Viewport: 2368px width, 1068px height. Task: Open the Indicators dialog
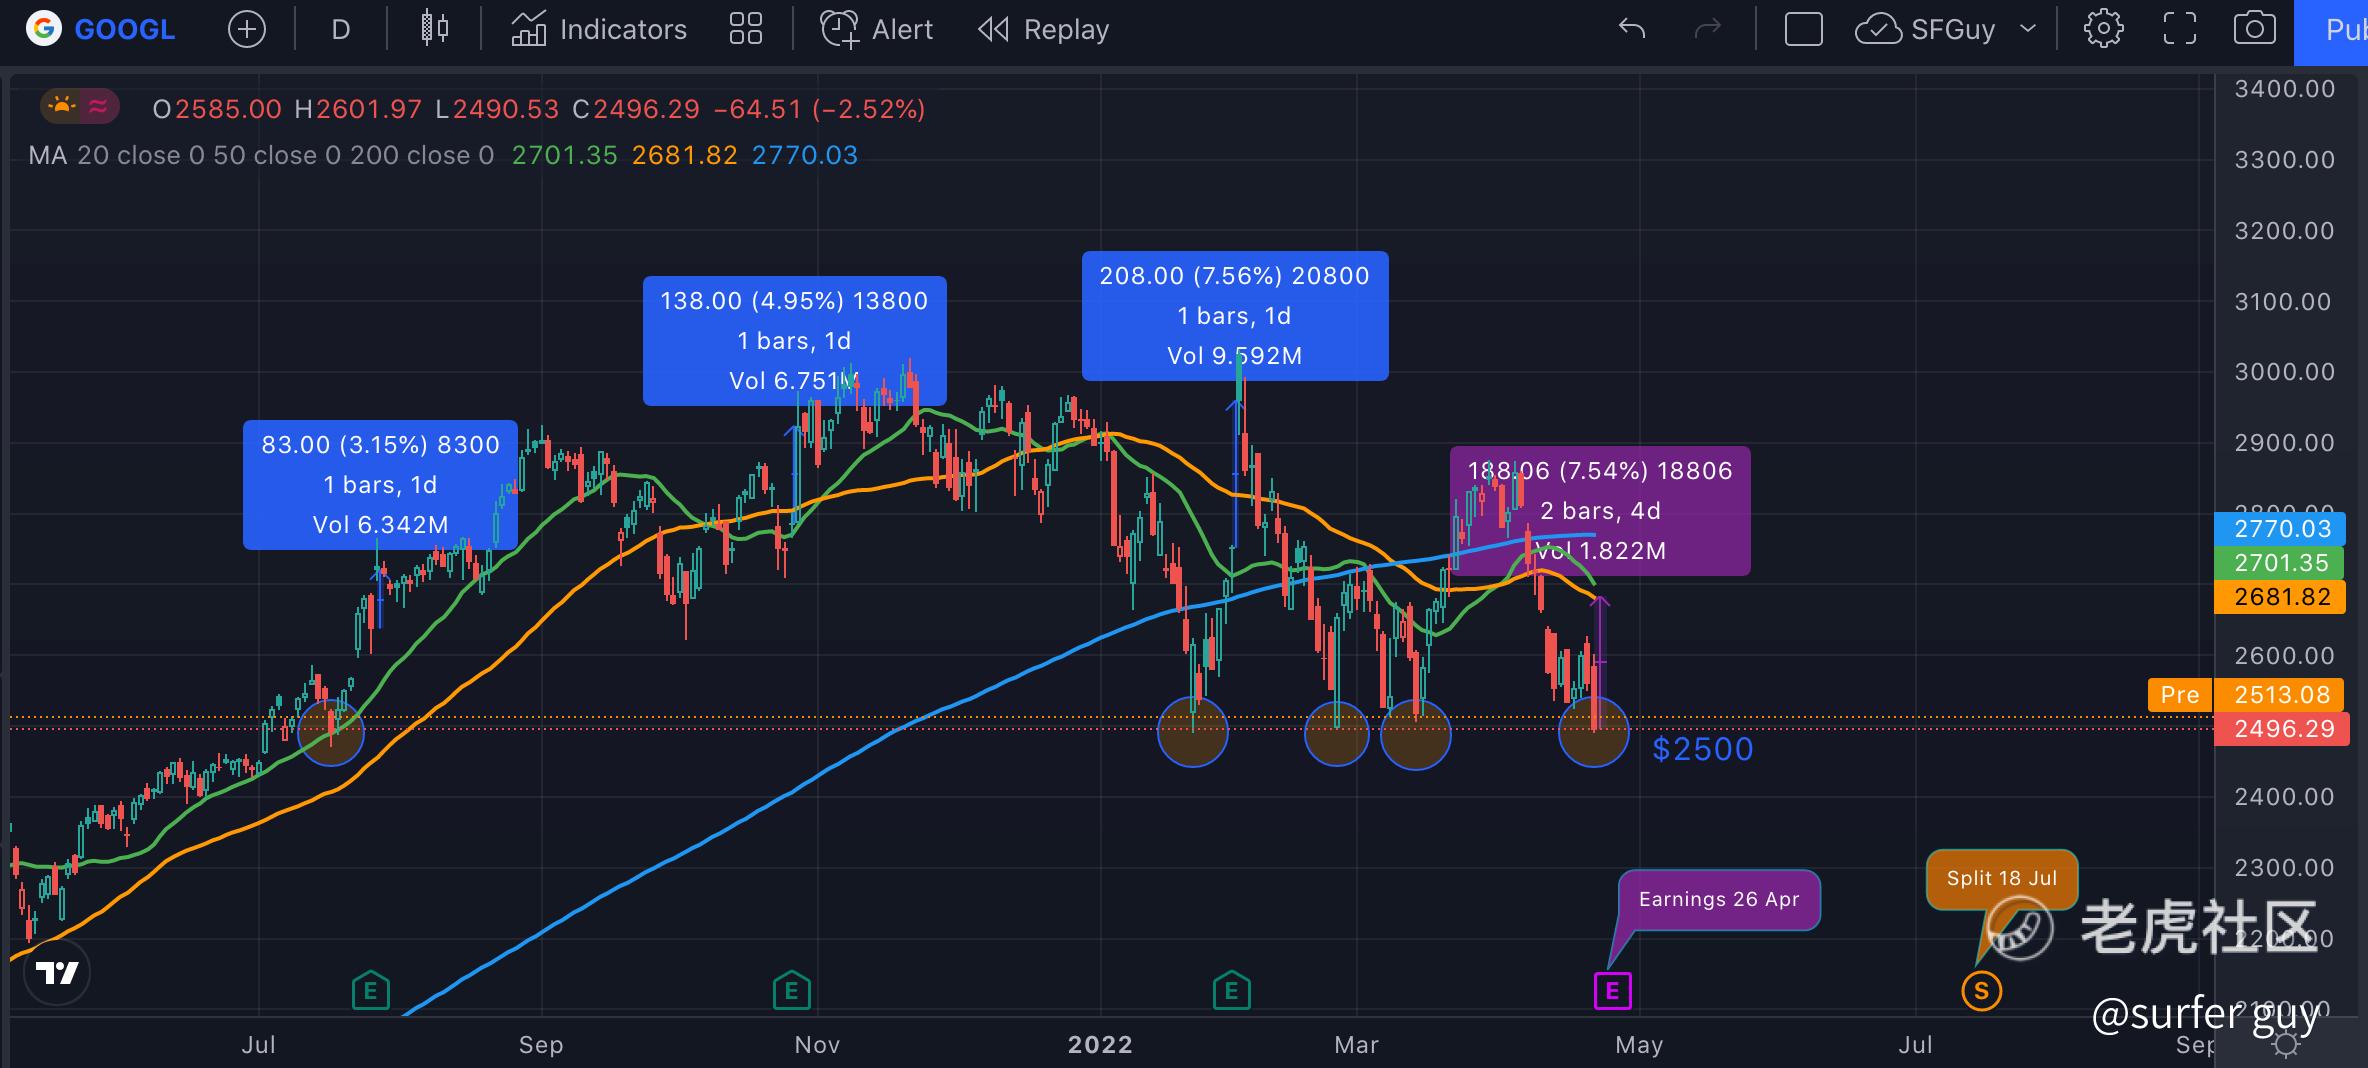tap(599, 29)
